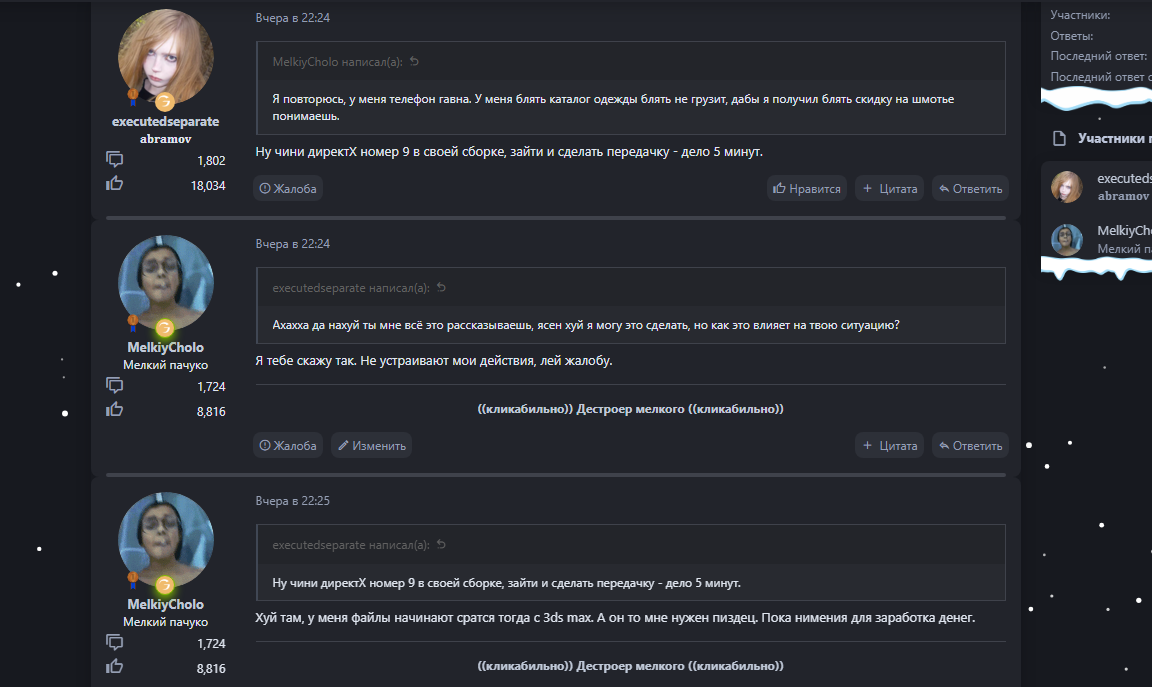This screenshot has width=1152, height=687.
Task: Click "Цитата" in the post containing "Изменить"
Action: (889, 445)
